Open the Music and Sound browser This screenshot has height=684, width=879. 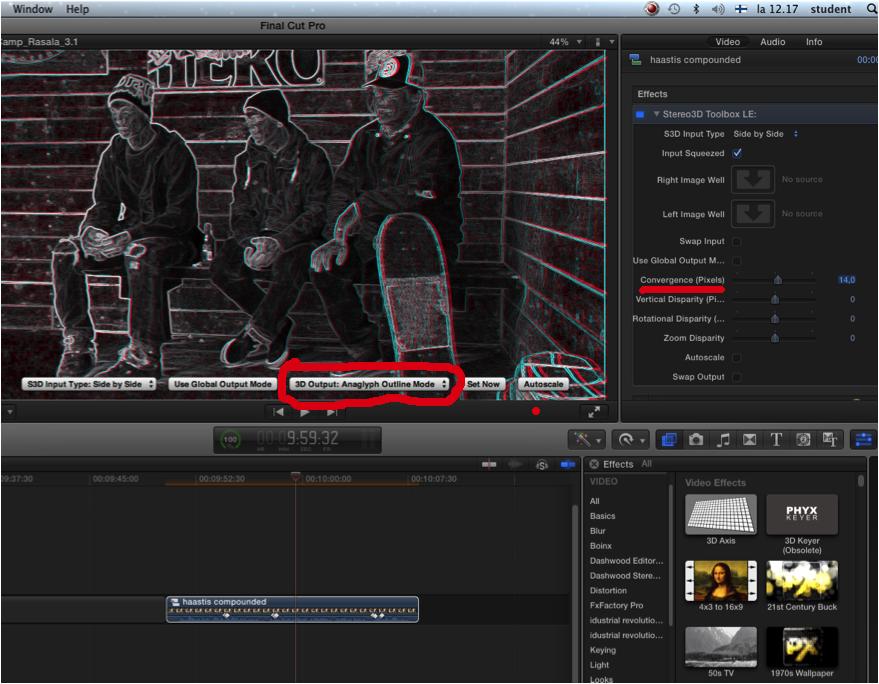point(723,440)
